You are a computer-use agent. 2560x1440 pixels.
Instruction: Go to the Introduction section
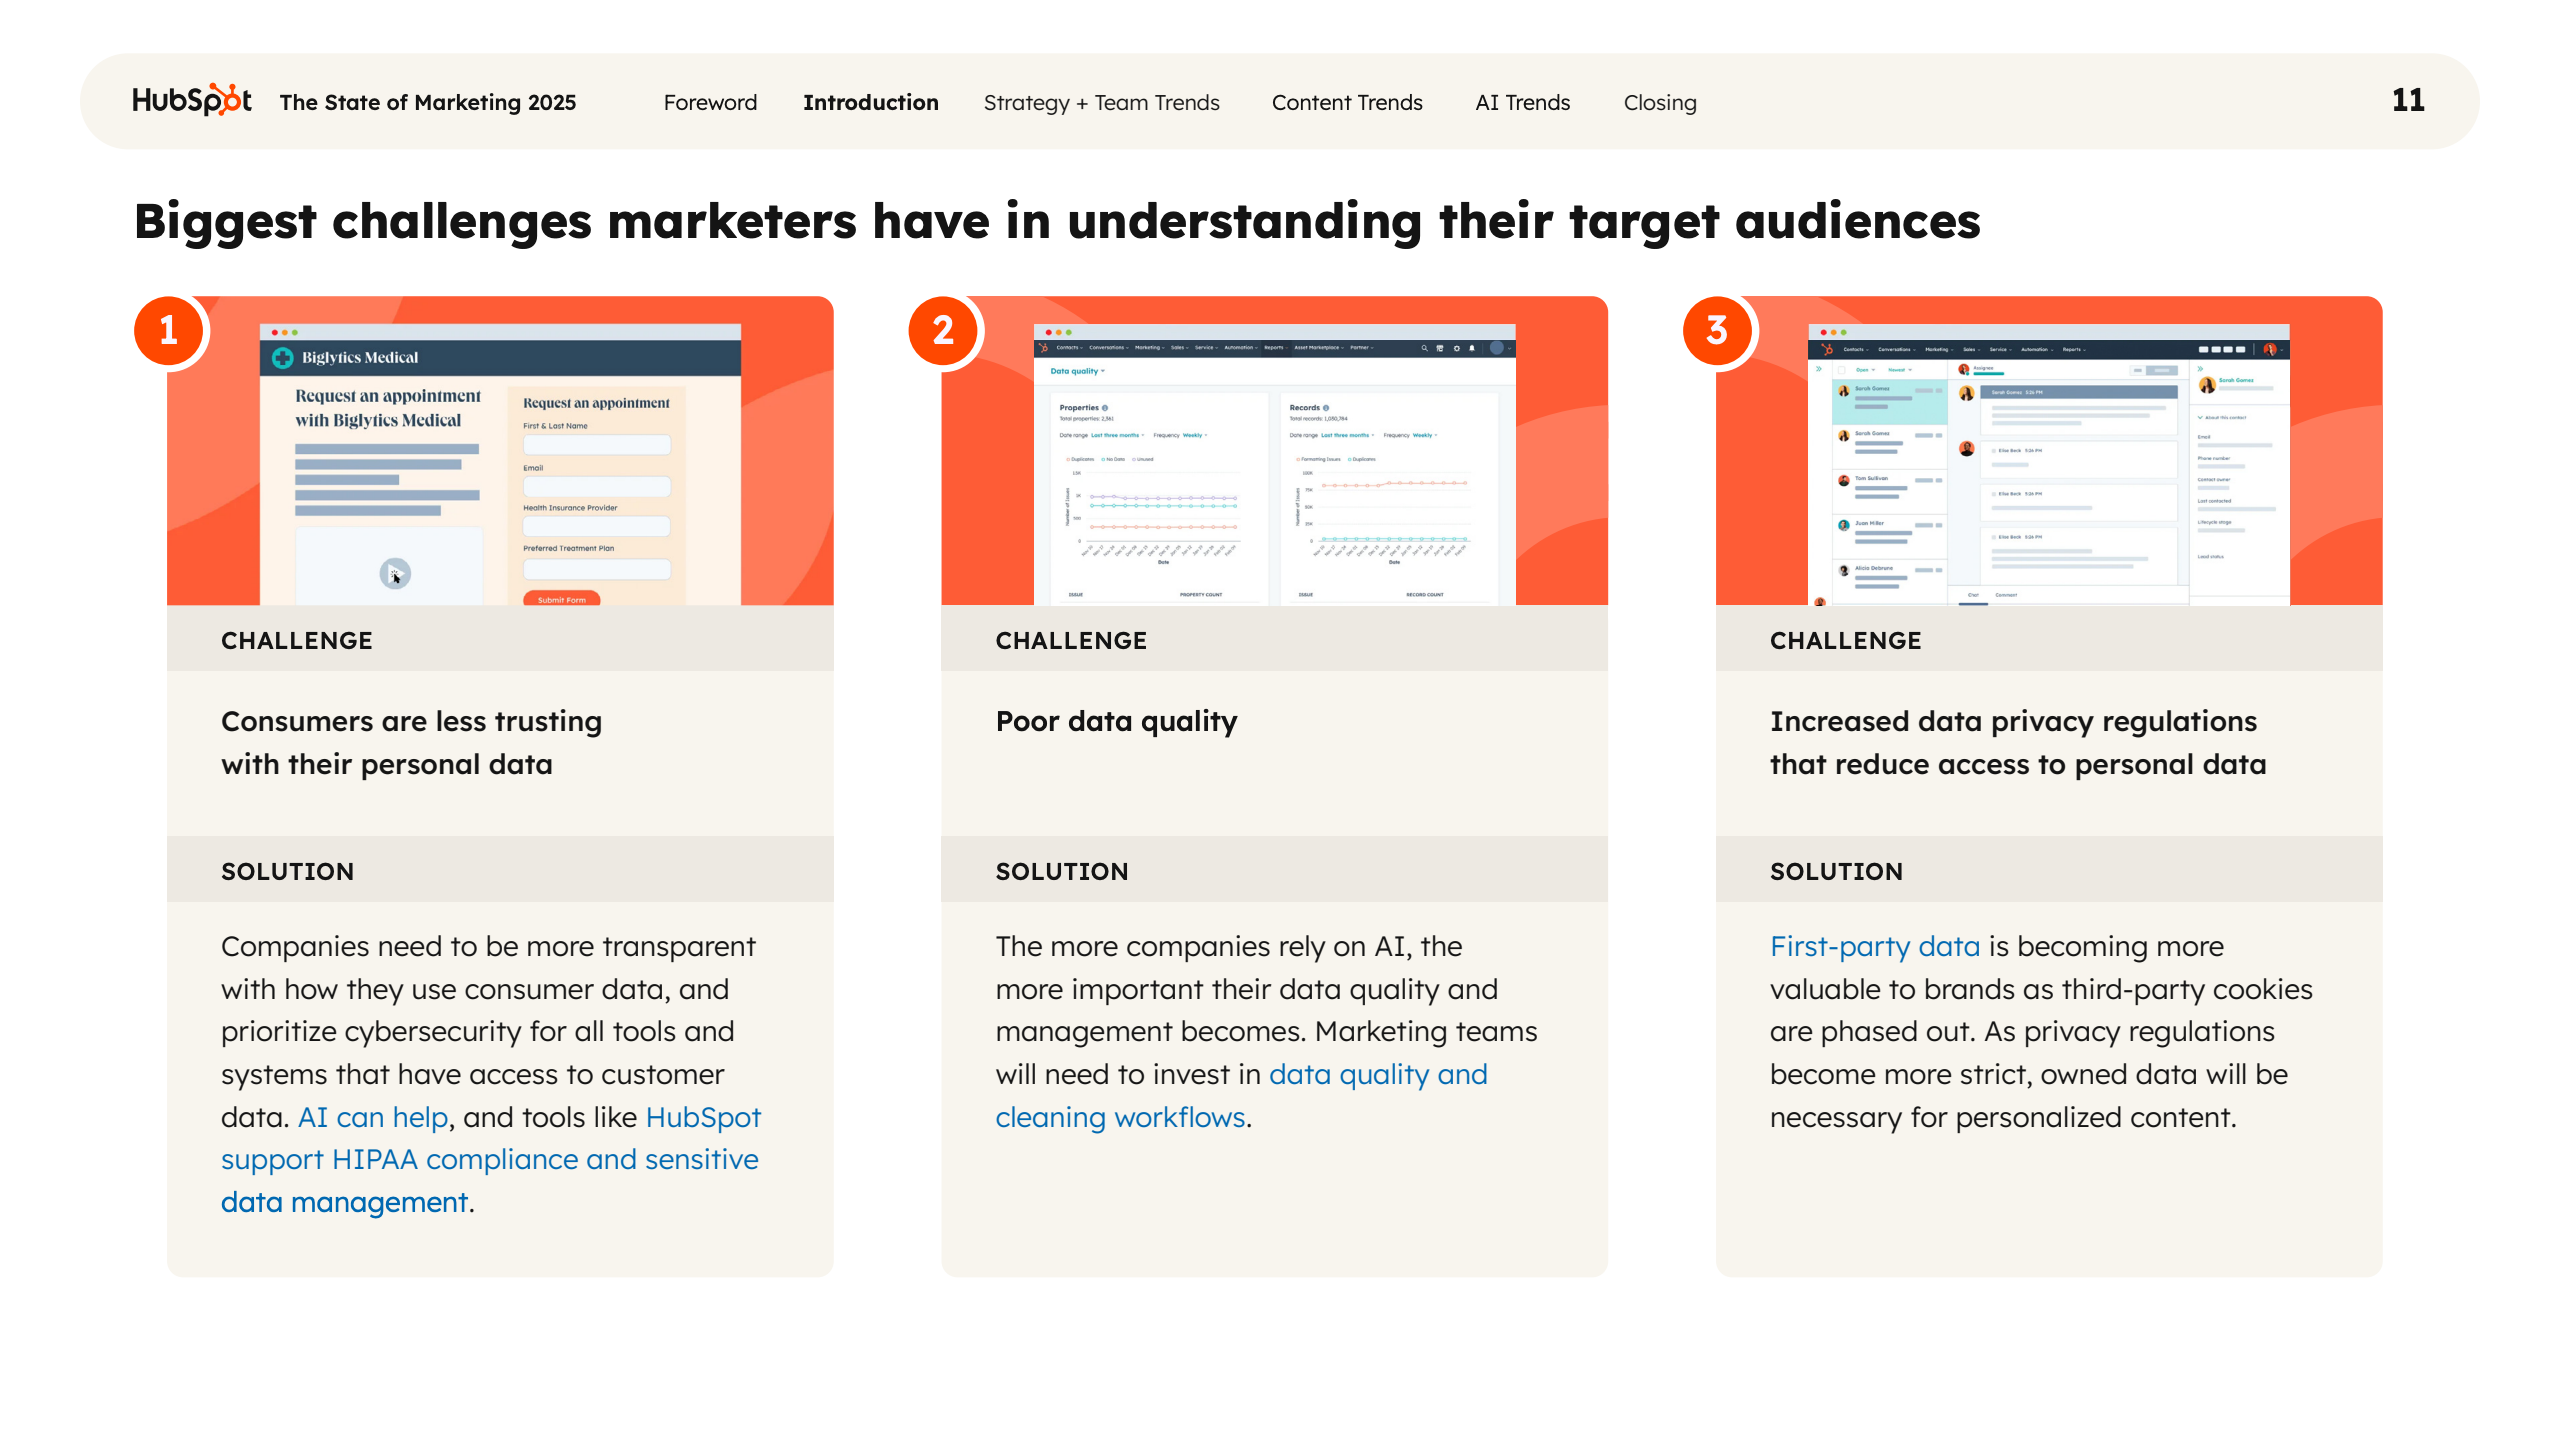click(870, 102)
